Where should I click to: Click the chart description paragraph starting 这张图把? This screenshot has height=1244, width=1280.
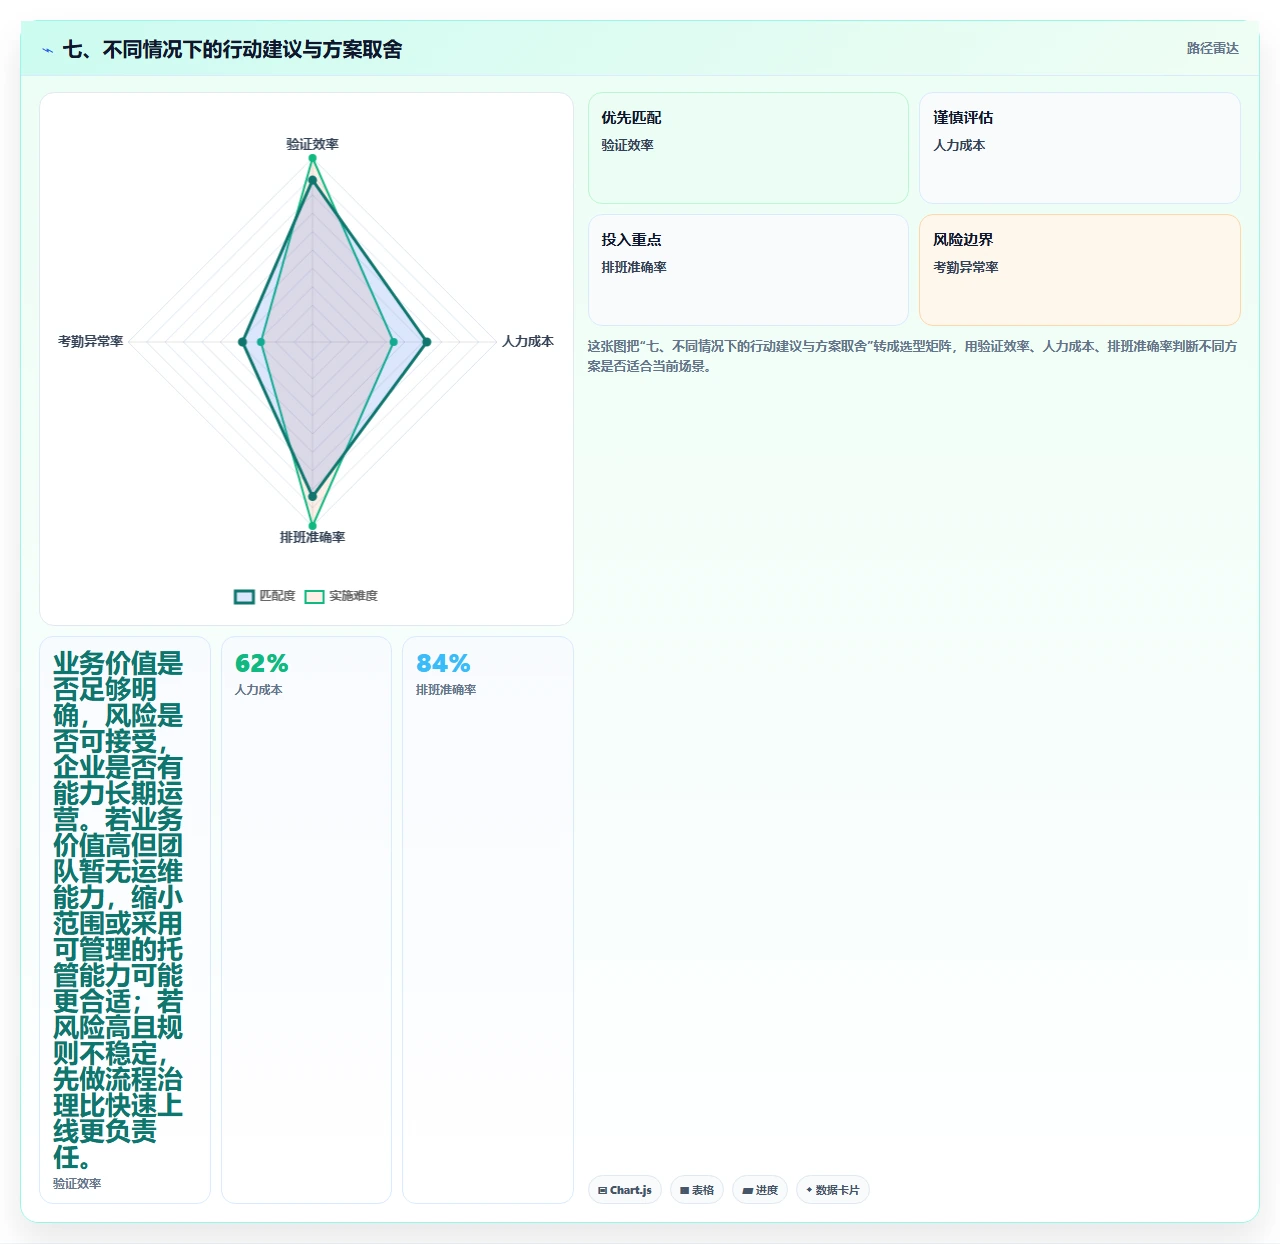tap(912, 356)
